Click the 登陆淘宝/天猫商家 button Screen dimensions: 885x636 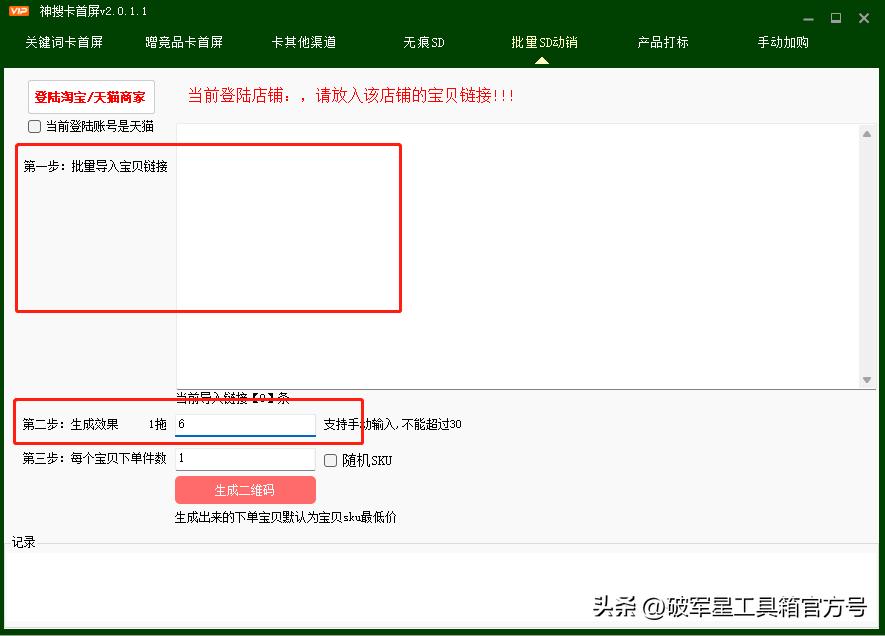coord(91,97)
